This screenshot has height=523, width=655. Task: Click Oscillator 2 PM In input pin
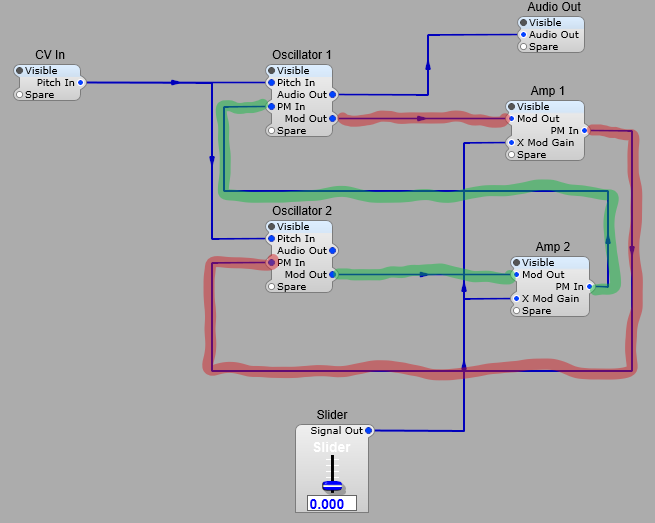271,263
